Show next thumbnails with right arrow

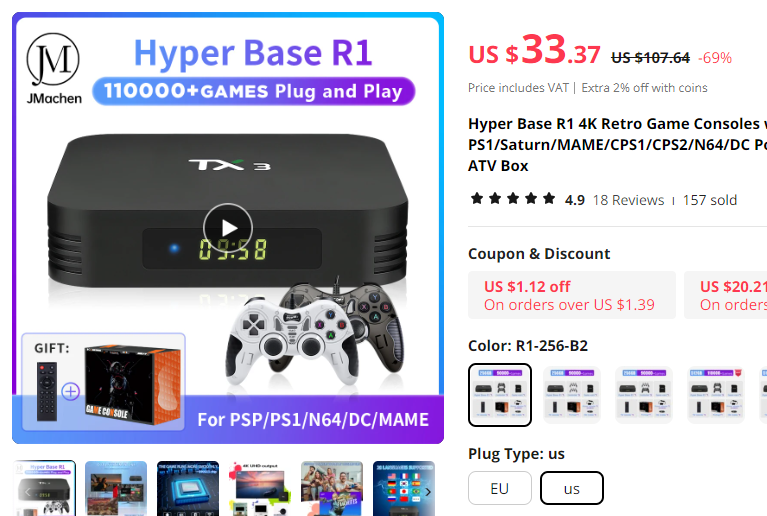point(429,492)
